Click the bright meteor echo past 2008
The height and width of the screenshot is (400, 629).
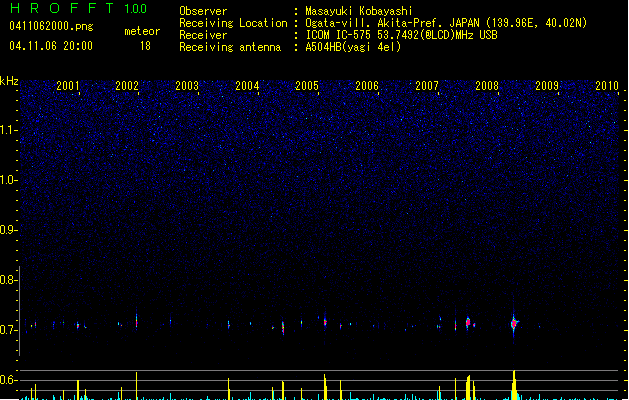pos(514,323)
